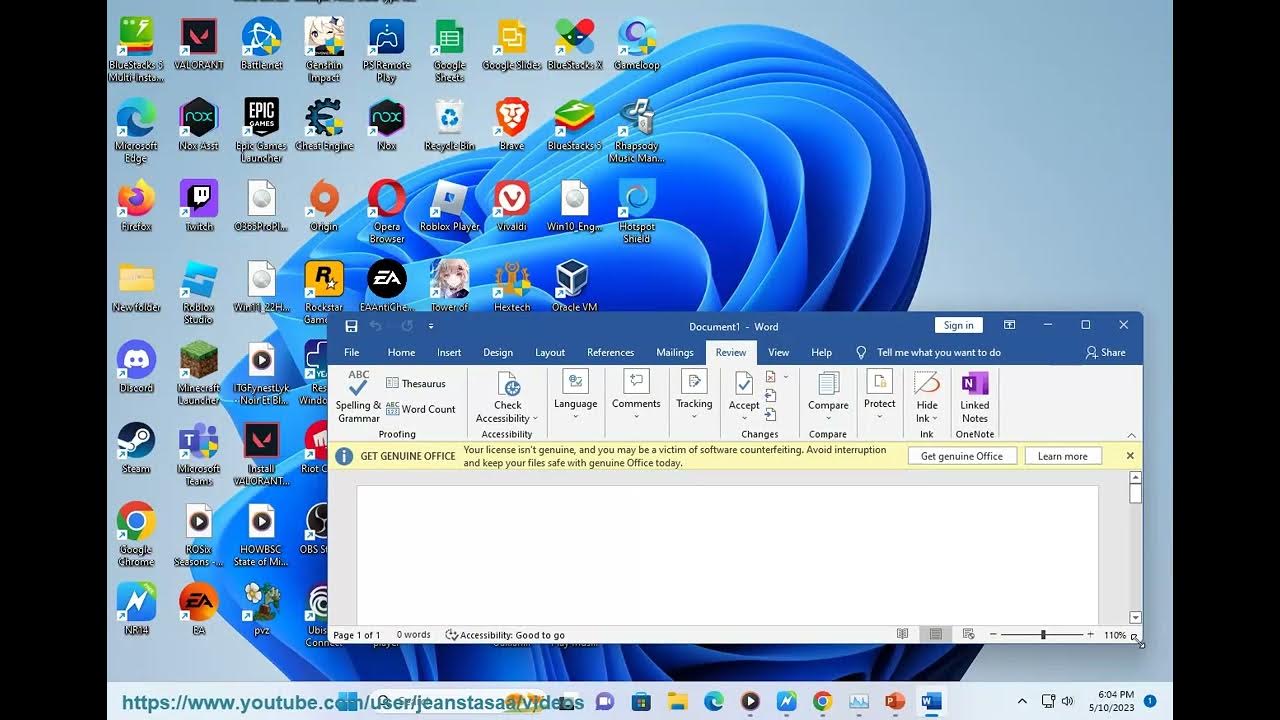Open the Help ribbon tab

point(821,352)
